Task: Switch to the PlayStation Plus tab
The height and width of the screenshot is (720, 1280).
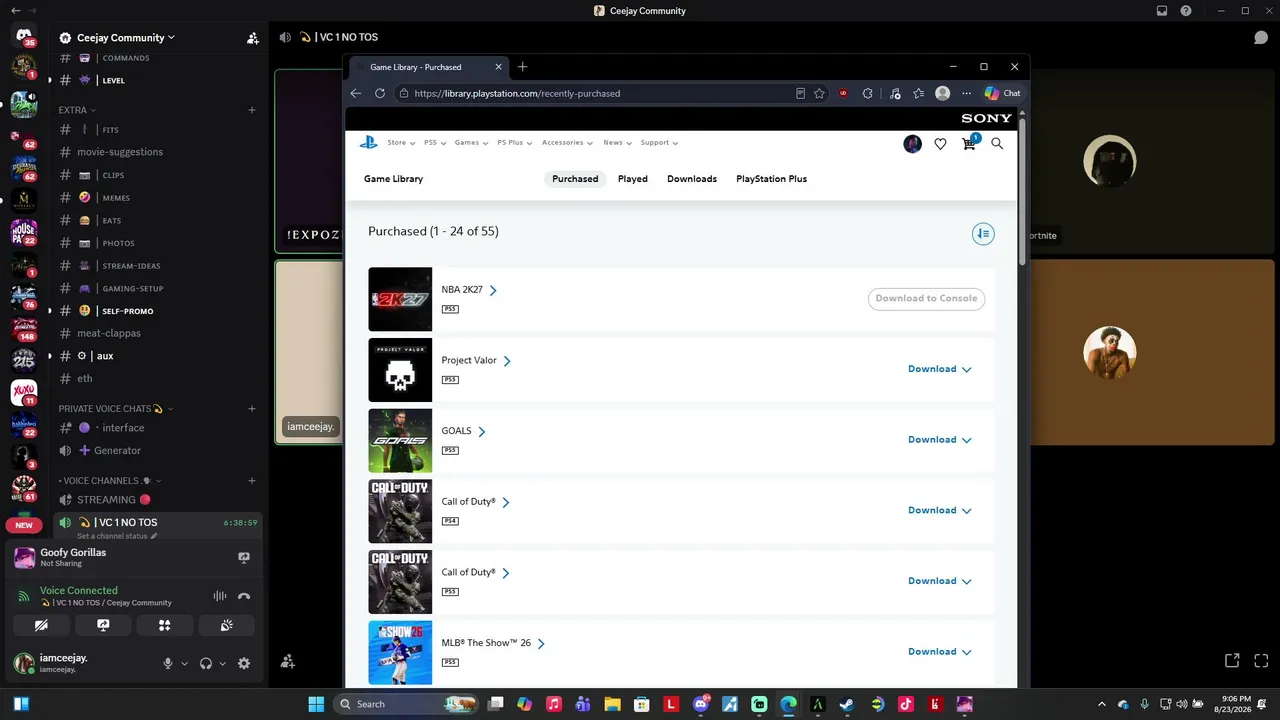Action: [x=771, y=179]
